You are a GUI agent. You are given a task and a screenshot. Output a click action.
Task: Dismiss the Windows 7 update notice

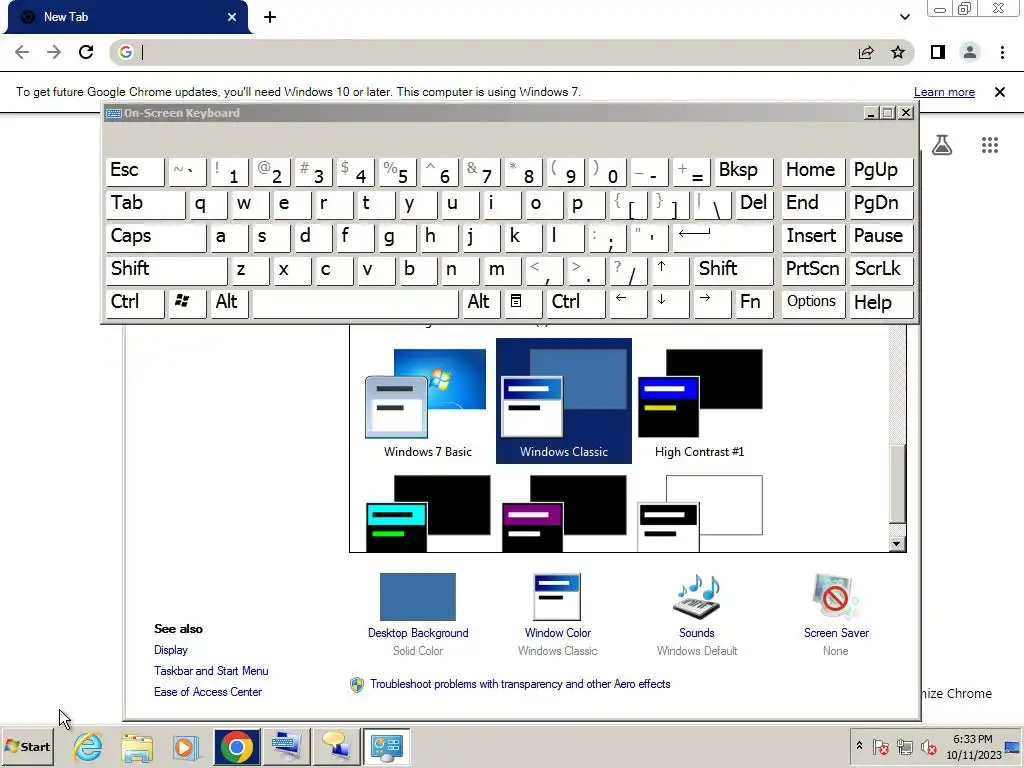[x=1000, y=92]
